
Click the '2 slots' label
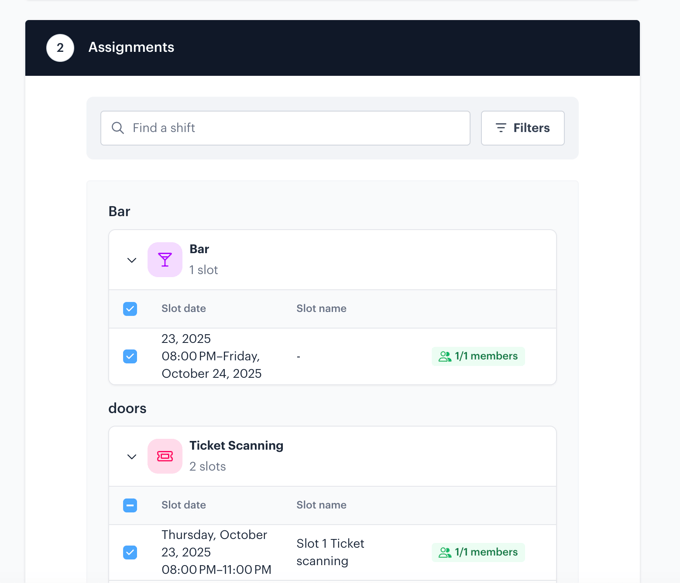[x=207, y=466]
